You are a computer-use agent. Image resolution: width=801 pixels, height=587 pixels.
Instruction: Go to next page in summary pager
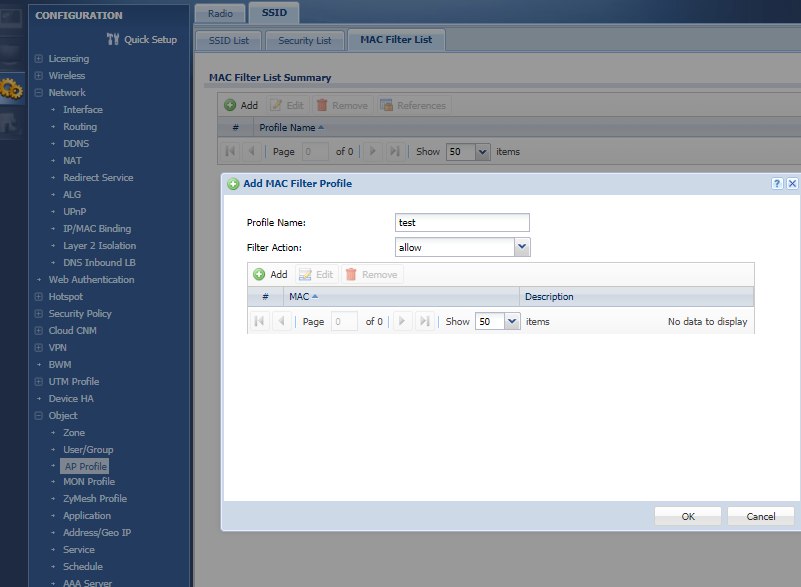click(x=373, y=151)
